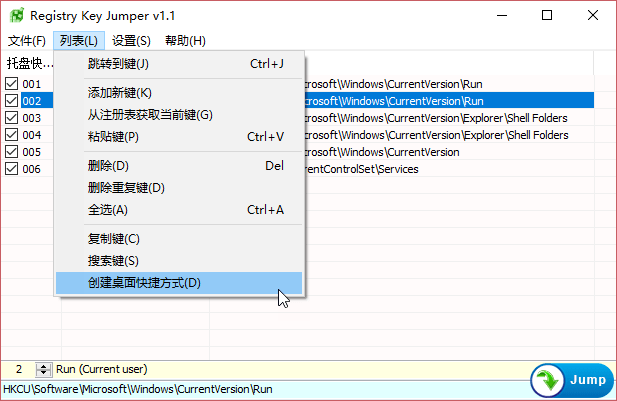Choose 搜索键(S) menu entry
Image resolution: width=617 pixels, height=401 pixels.
[x=179, y=261]
